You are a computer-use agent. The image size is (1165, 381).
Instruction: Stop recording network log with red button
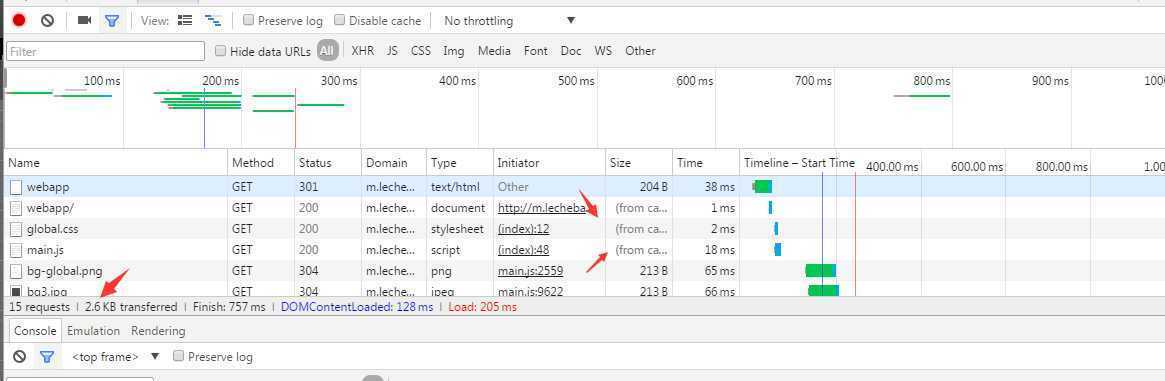19,21
